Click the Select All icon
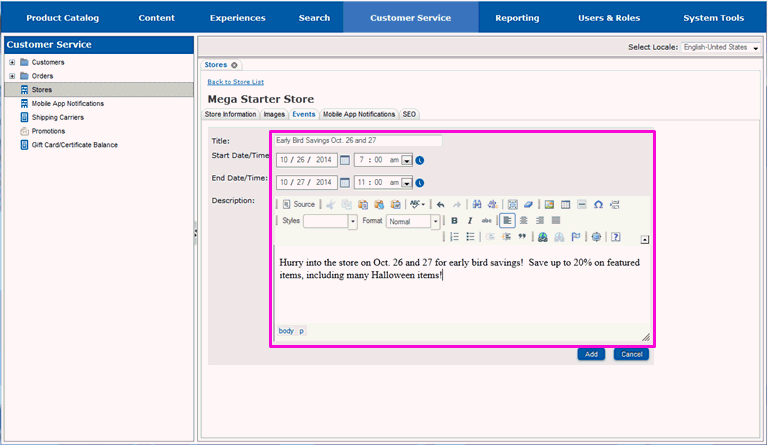 [x=512, y=205]
